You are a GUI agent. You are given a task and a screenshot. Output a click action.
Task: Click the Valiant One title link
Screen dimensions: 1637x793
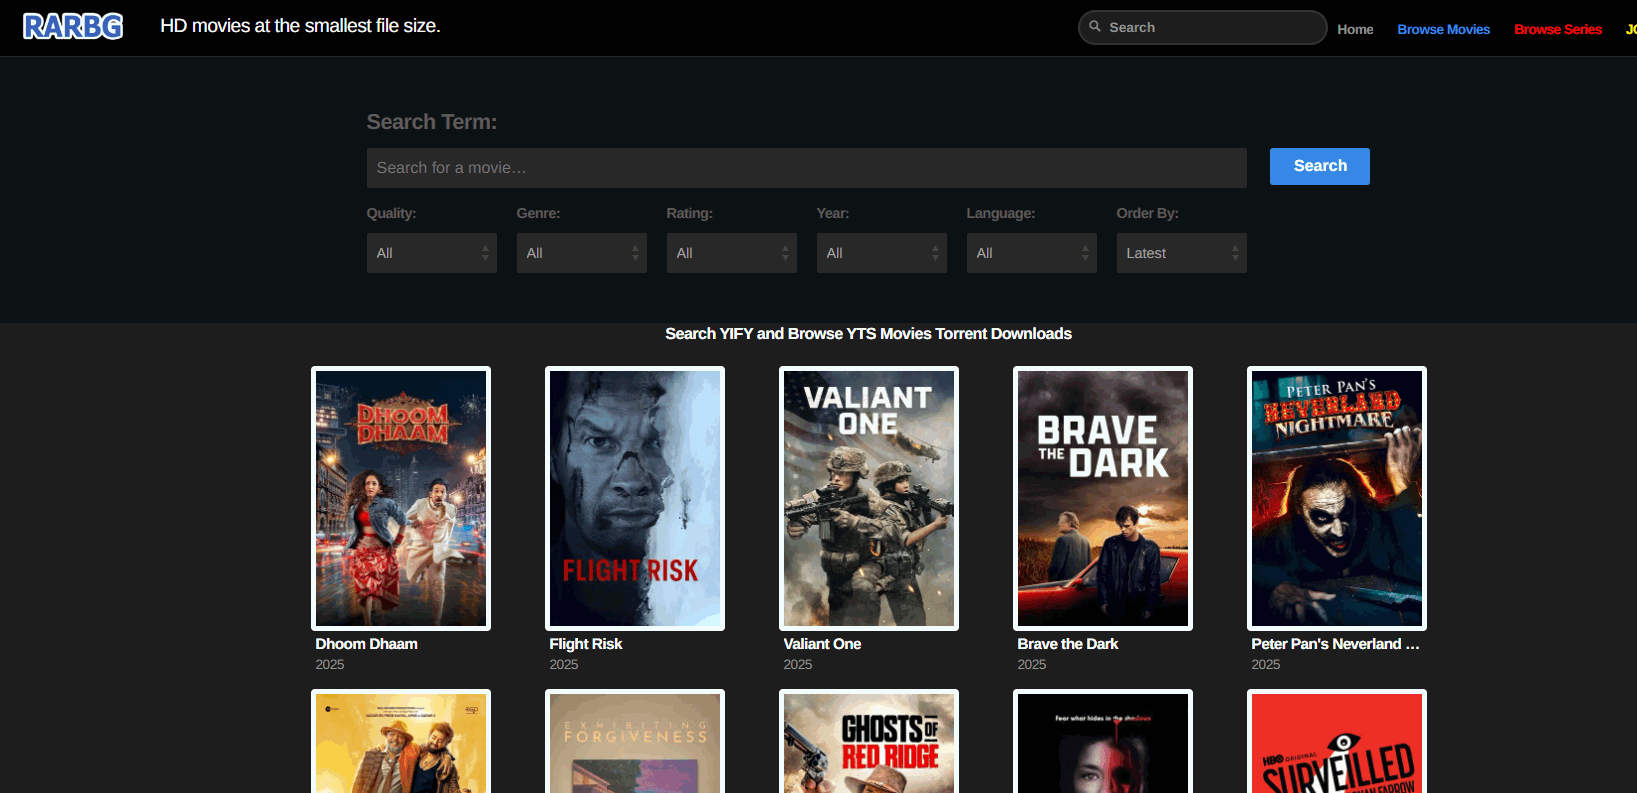pyautogui.click(x=822, y=644)
